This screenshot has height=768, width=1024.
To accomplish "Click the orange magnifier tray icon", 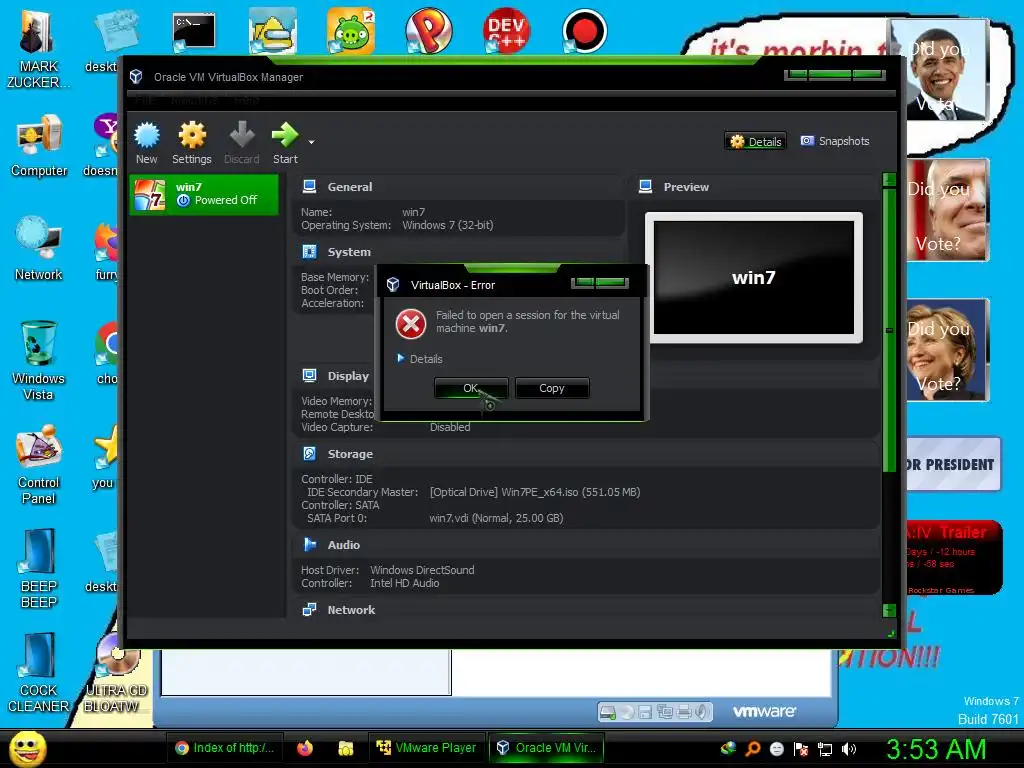I will [x=753, y=749].
